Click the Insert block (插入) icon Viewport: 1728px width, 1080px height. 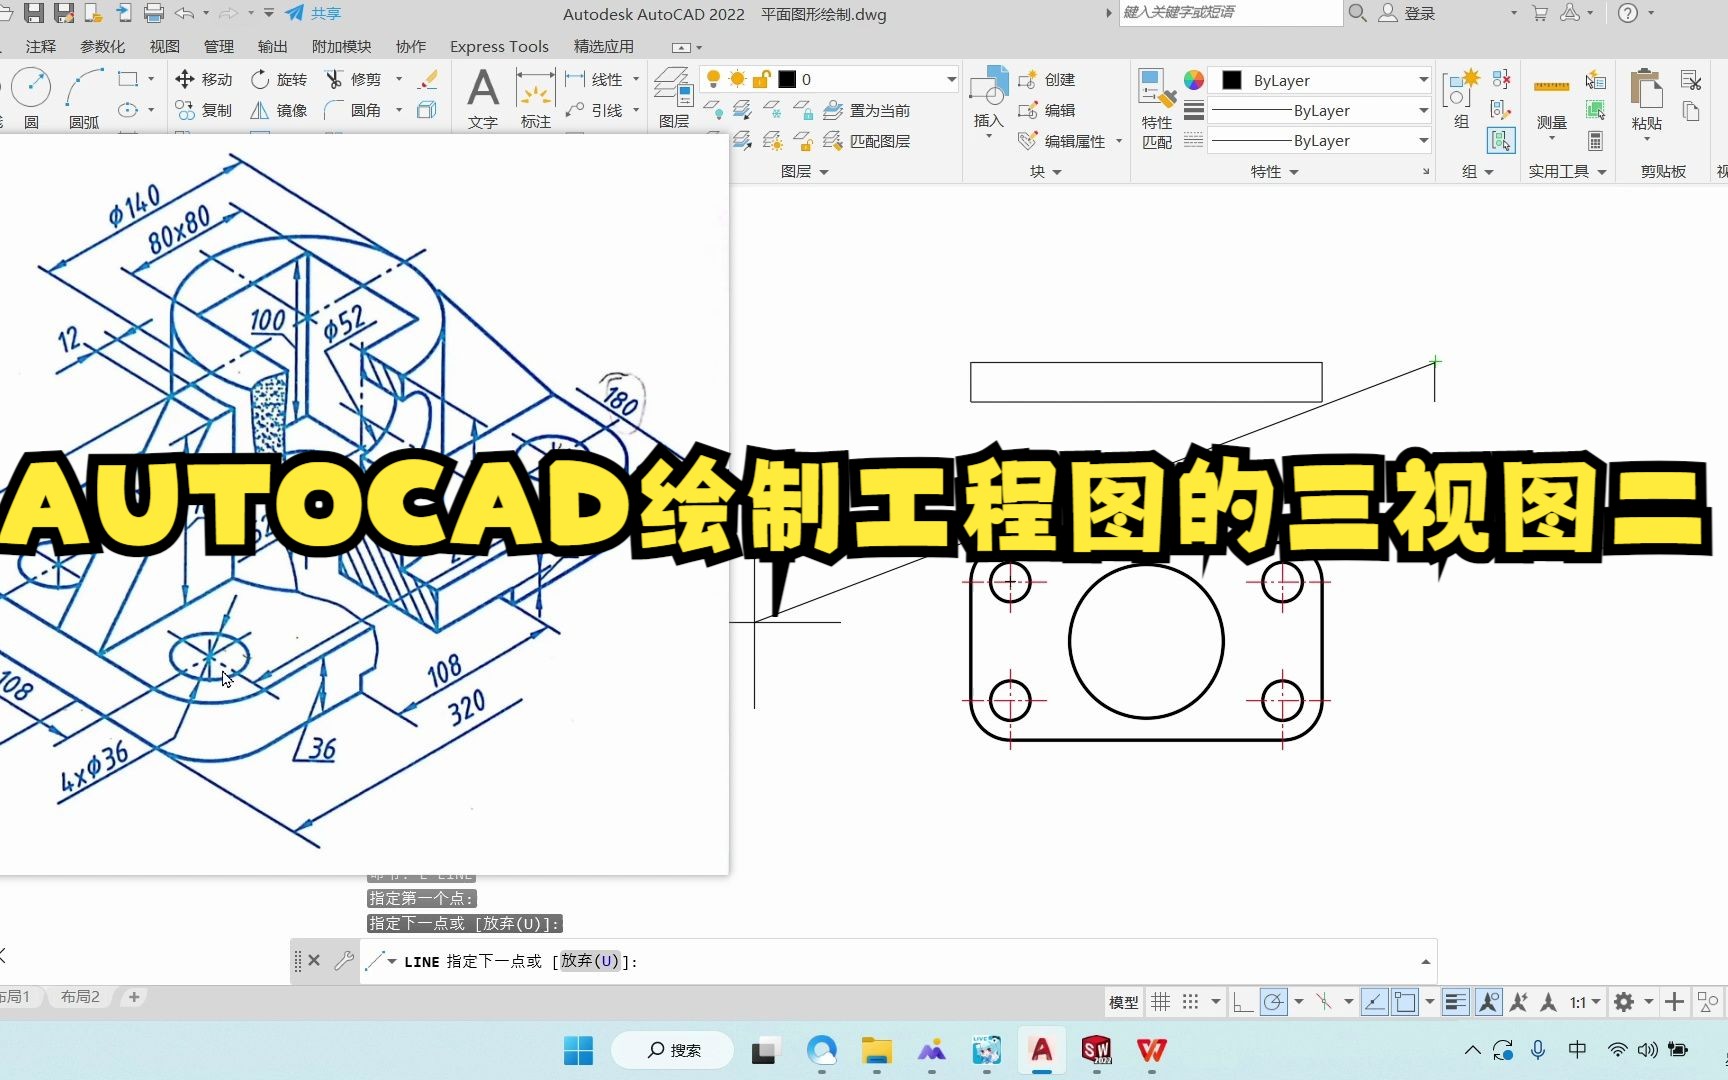(989, 96)
